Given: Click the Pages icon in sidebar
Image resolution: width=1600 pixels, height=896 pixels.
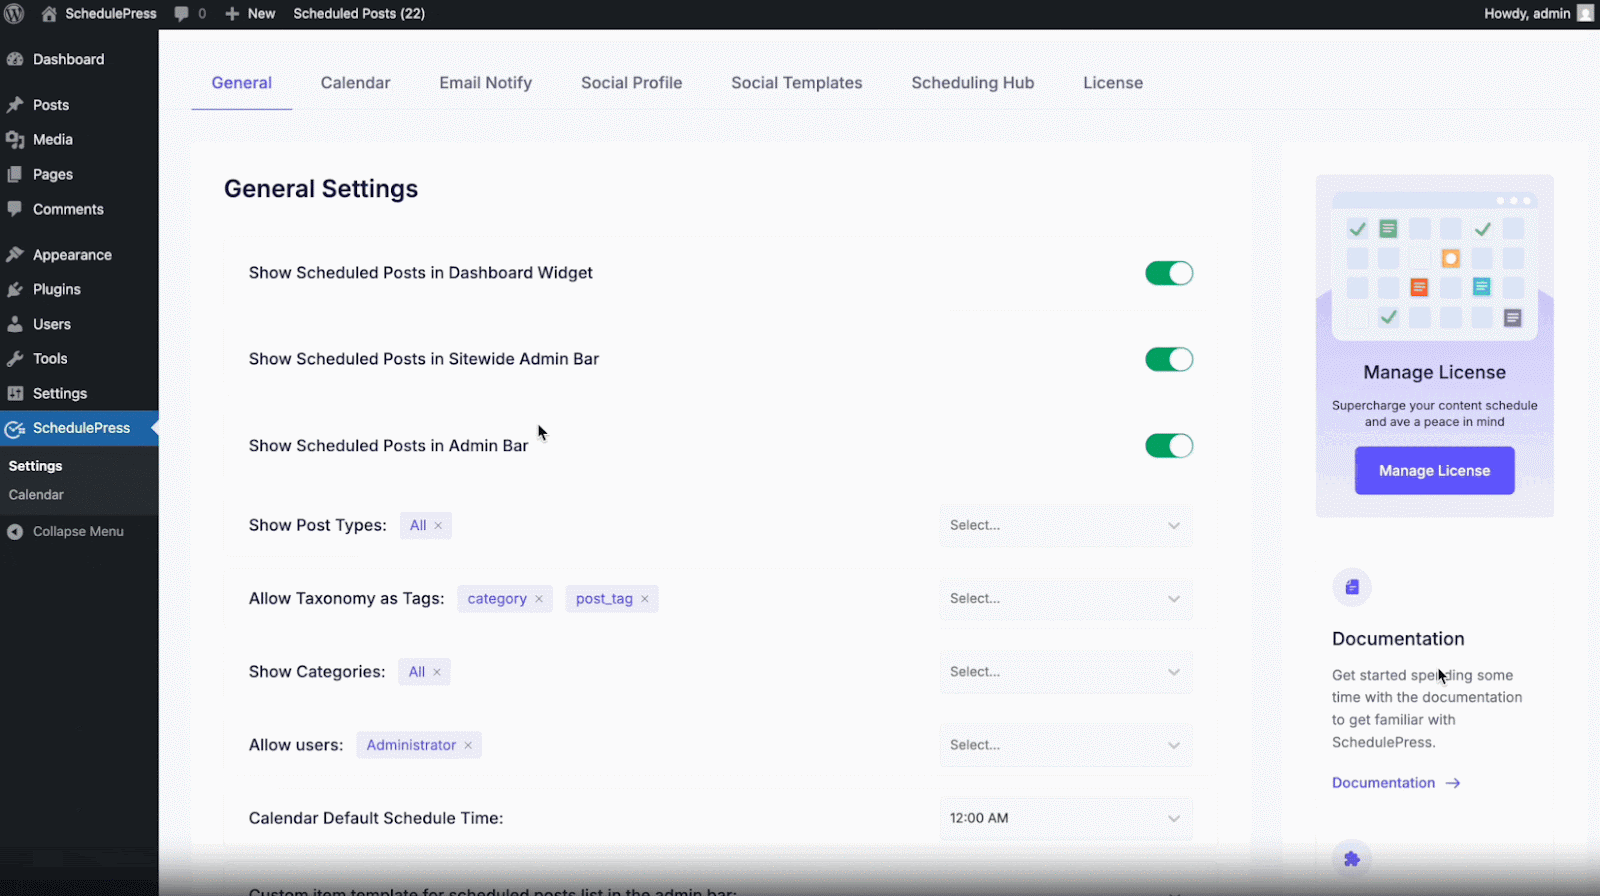Looking at the screenshot, I should tap(15, 174).
